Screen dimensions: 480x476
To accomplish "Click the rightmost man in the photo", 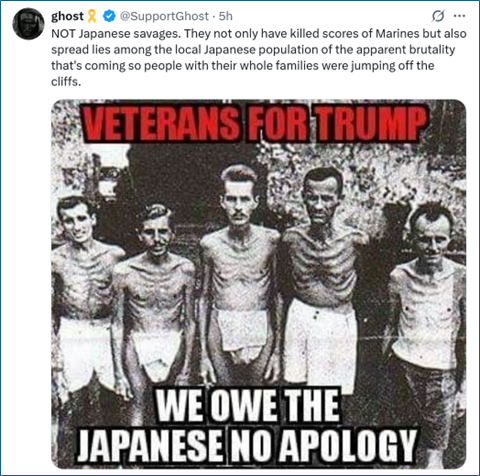I will pos(430,300).
